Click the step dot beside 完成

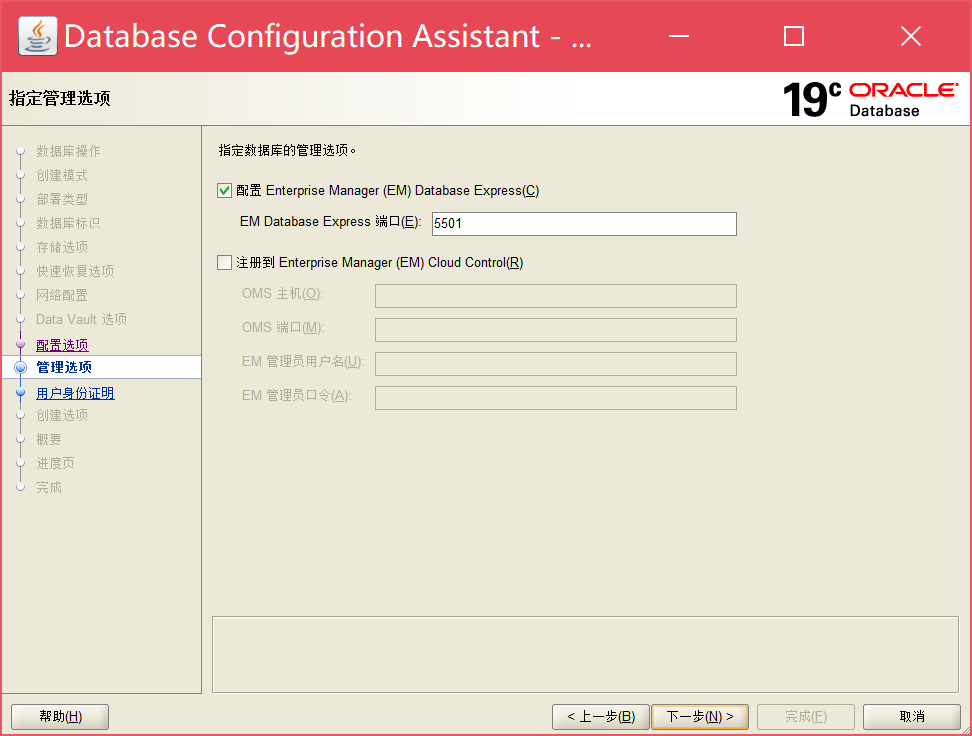click(22, 487)
